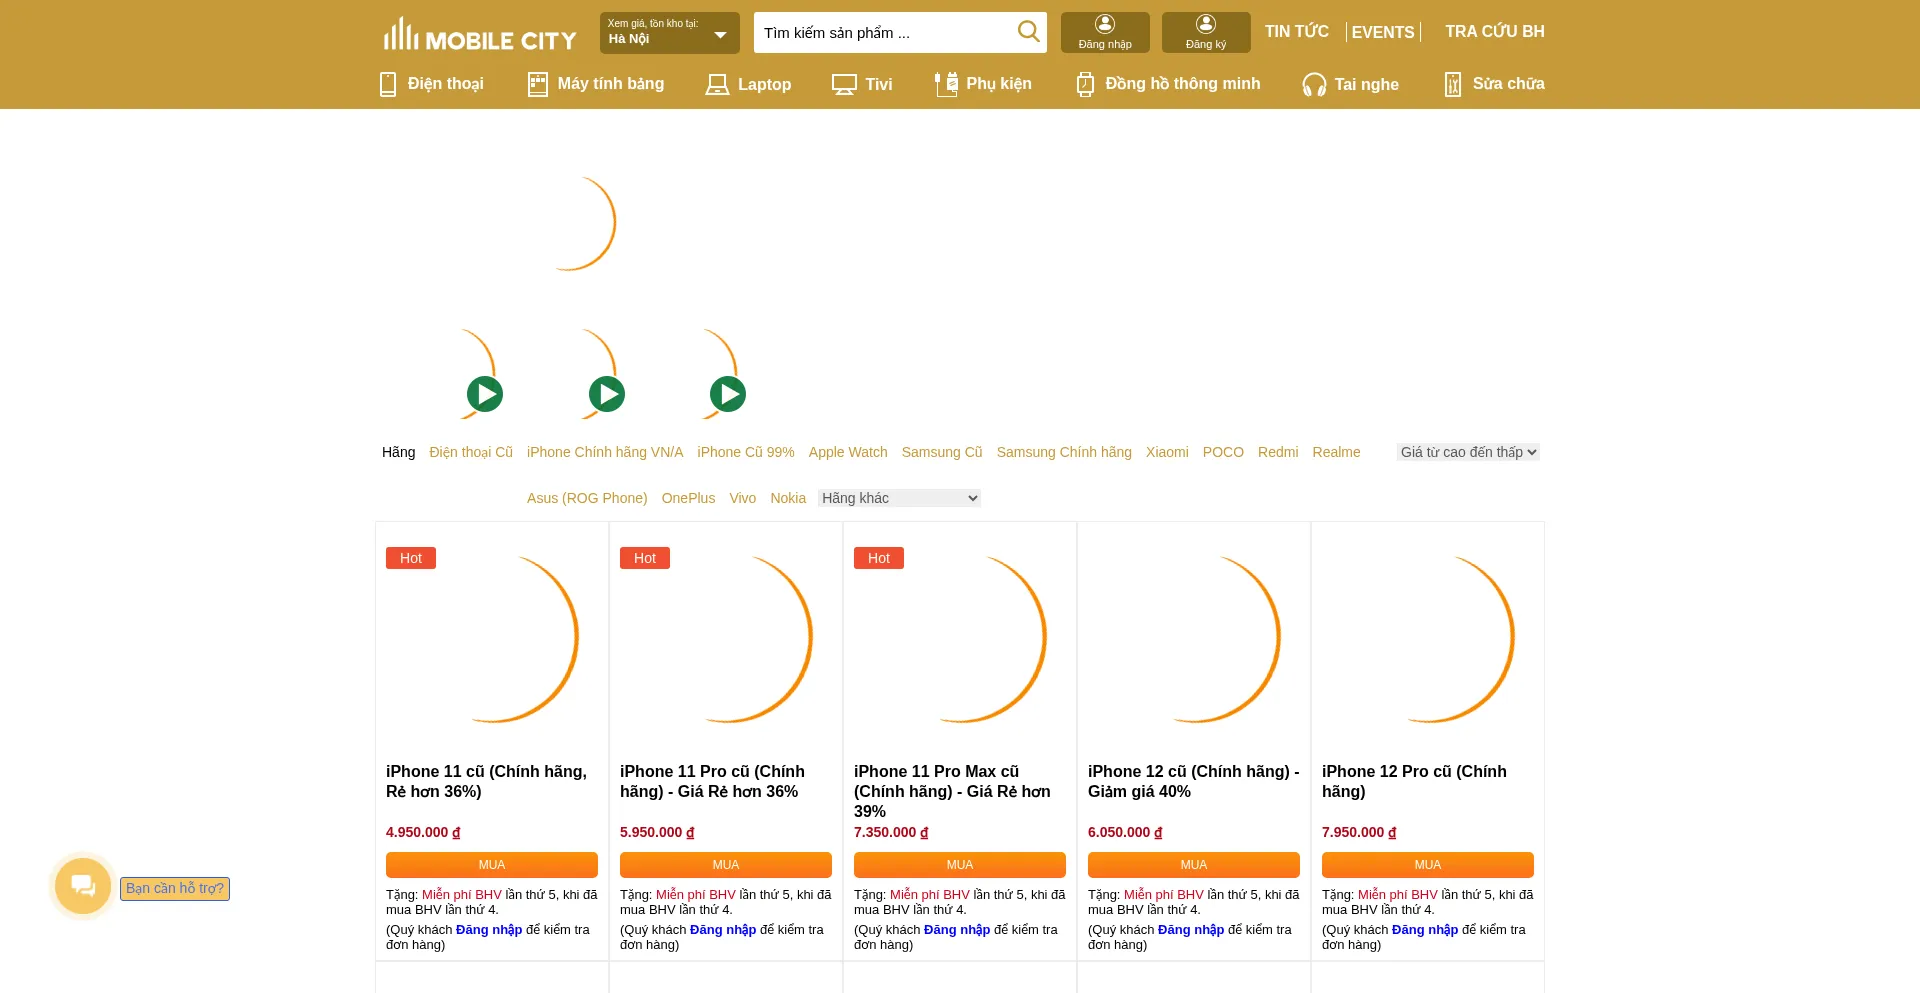Filter by Samsung Chính hãng link
The image size is (1920, 993).
(1063, 452)
